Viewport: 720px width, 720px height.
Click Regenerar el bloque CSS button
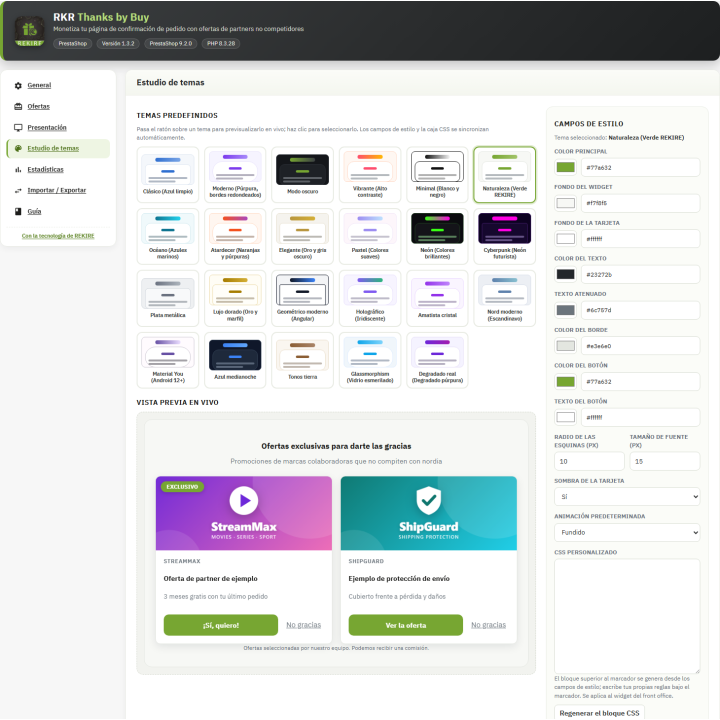(599, 713)
